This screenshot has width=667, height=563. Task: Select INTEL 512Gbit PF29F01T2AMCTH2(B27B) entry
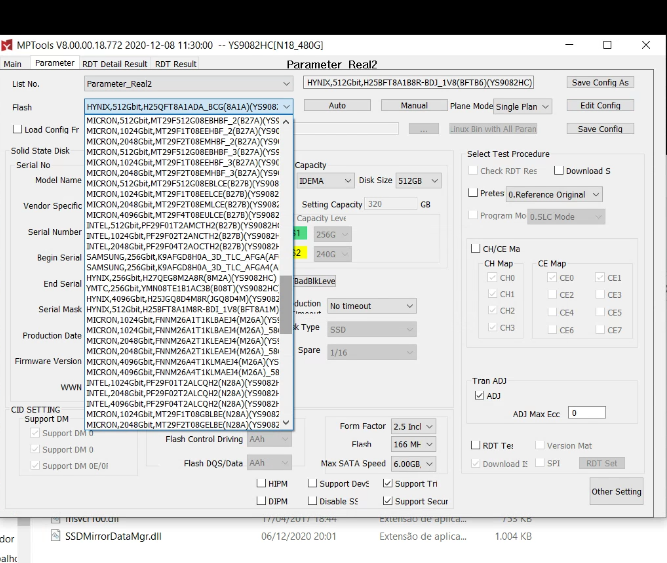[x=183, y=225]
